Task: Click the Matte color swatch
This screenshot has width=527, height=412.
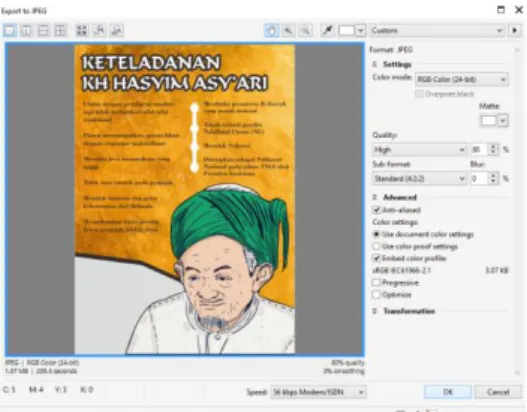Action: tap(488, 120)
